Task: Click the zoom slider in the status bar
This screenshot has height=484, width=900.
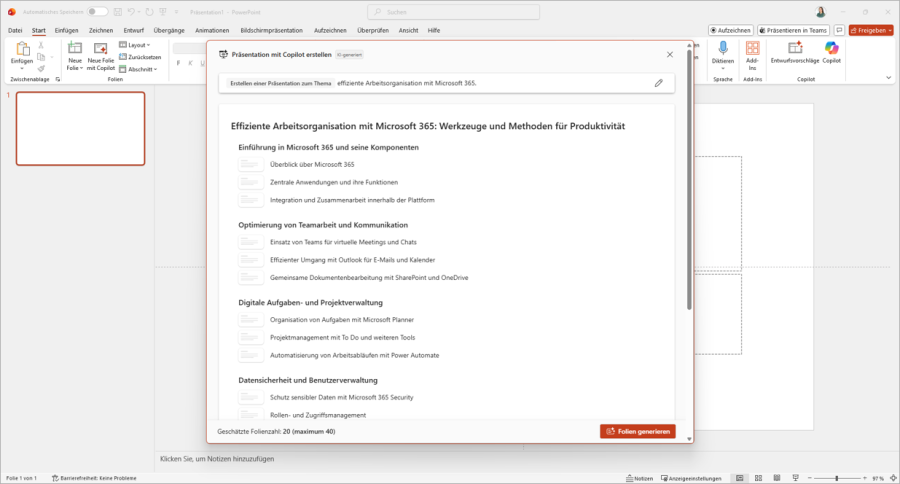Action: click(x=837, y=478)
